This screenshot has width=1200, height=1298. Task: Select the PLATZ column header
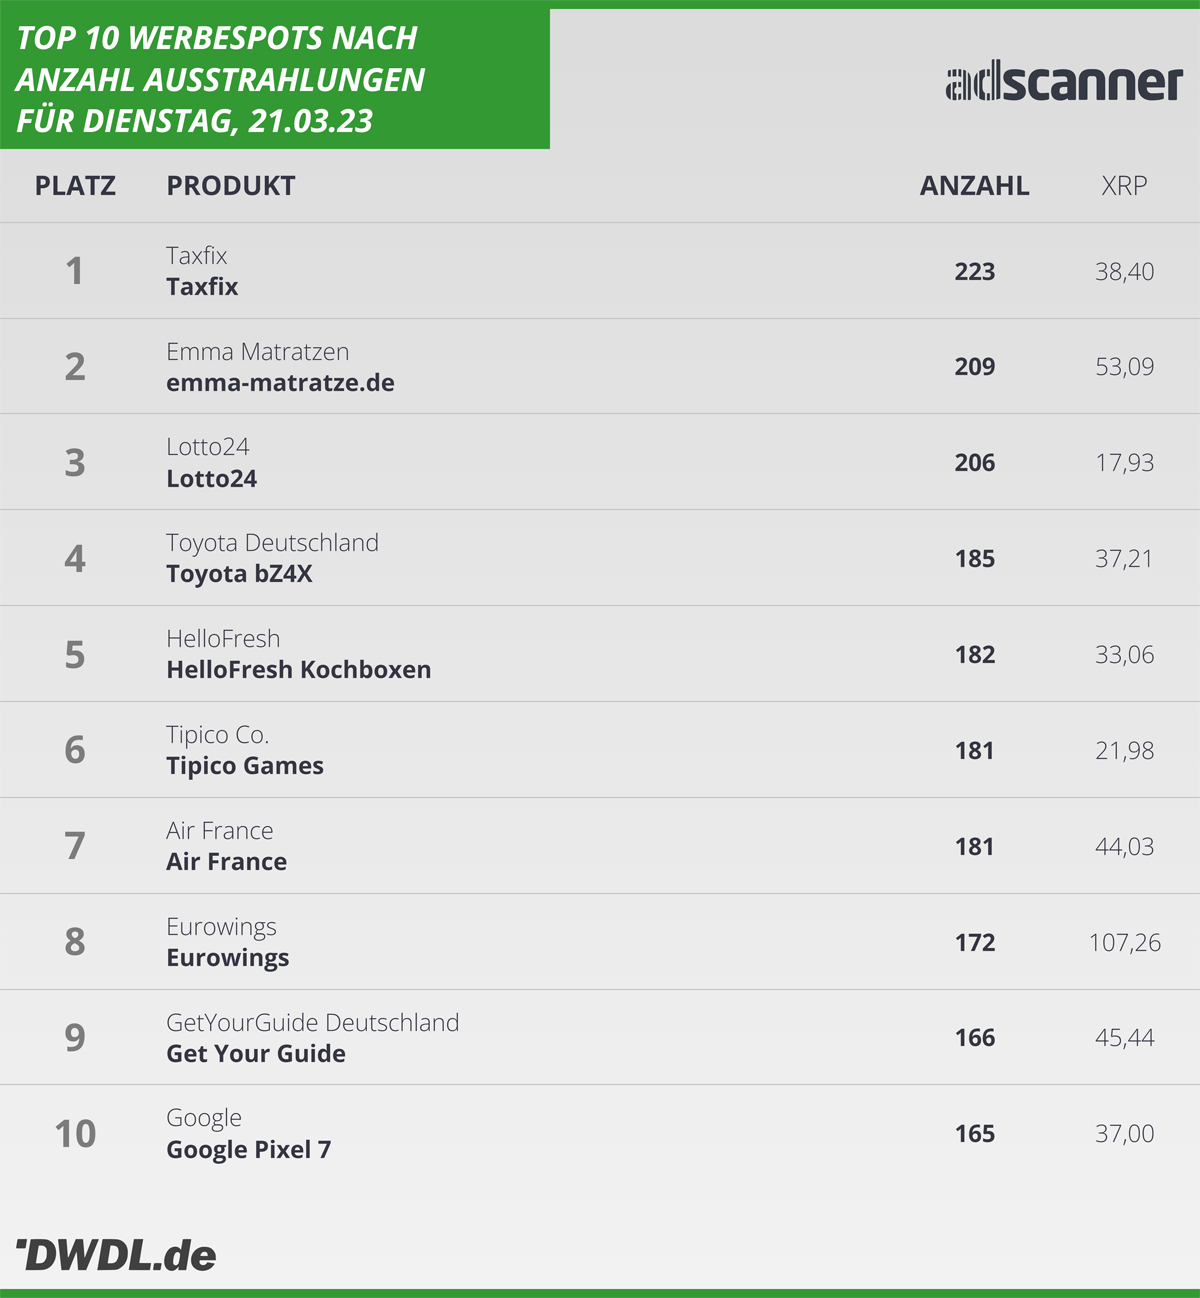tap(75, 186)
